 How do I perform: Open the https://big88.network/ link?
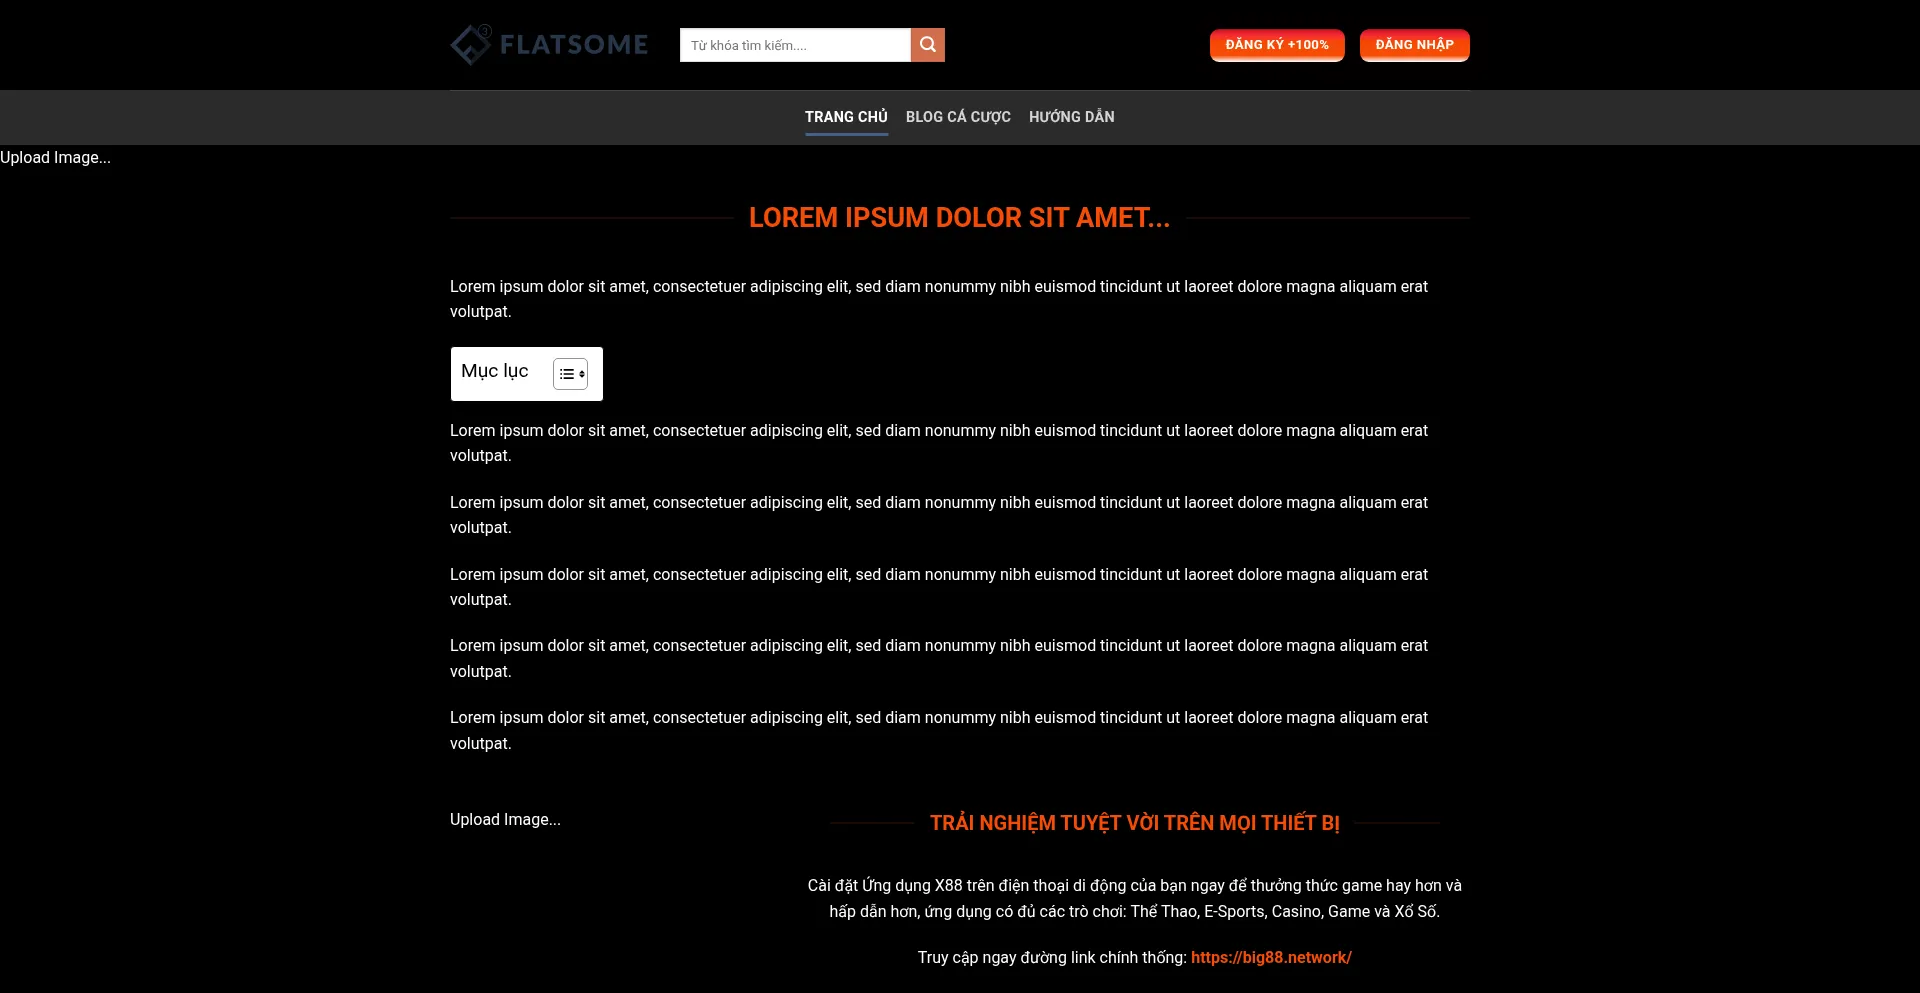click(1271, 958)
